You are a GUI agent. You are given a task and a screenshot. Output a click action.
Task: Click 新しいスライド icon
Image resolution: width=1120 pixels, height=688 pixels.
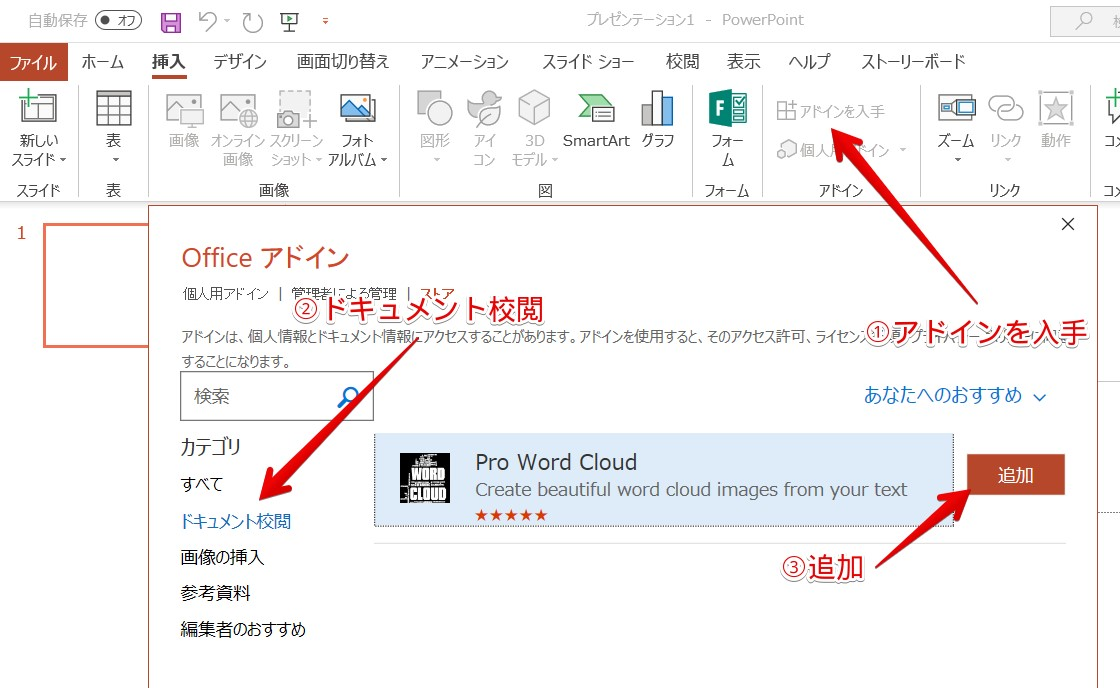pos(38,108)
